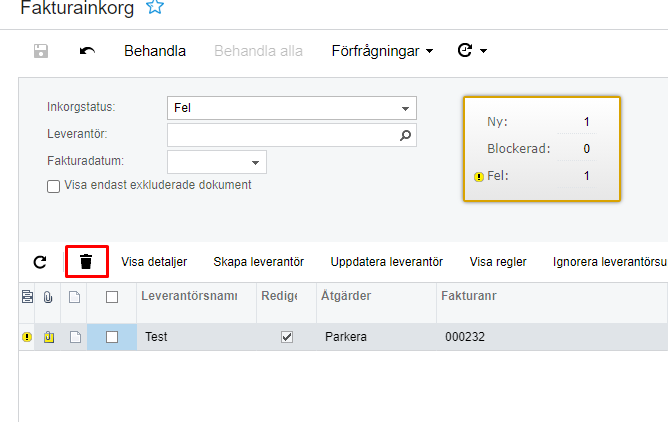This screenshot has width=668, height=422.
Task: Click Uppdatera leverantör button
Action: [386, 262]
